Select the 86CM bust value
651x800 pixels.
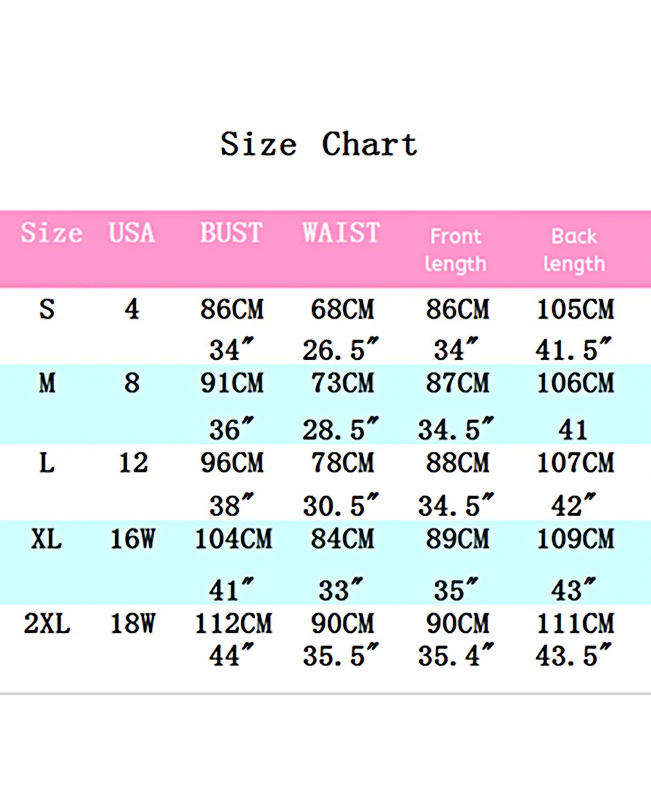232,309
